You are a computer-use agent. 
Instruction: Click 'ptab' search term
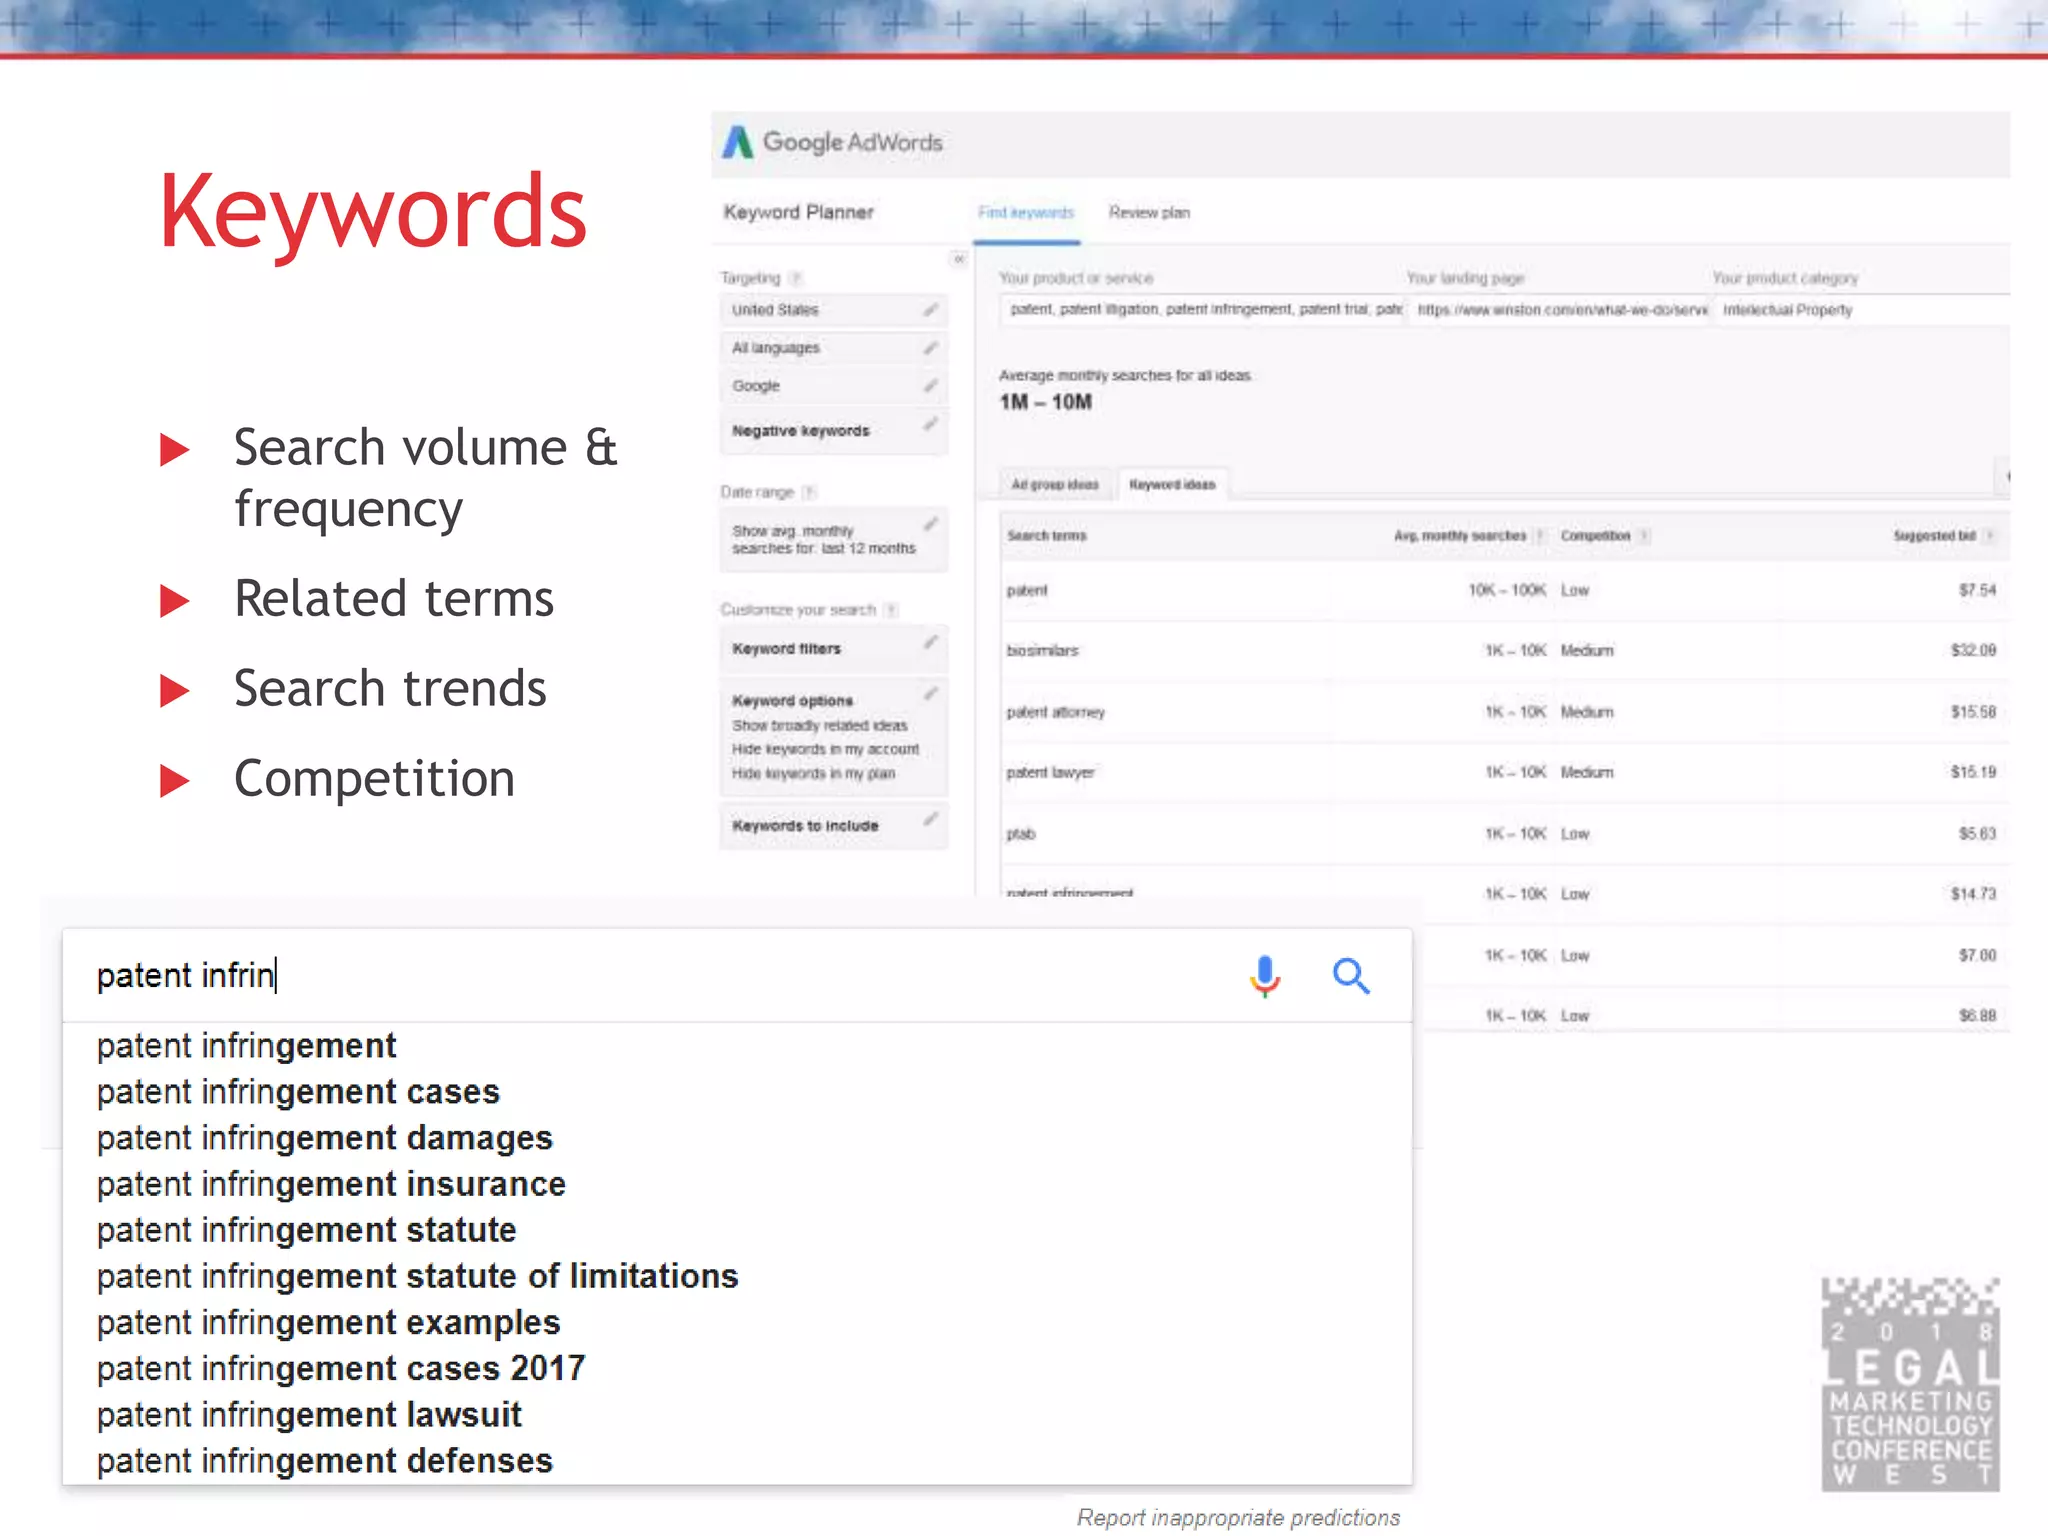tap(1021, 834)
